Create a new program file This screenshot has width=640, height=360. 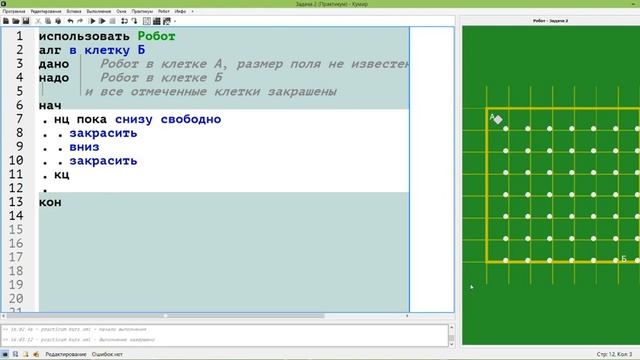point(6,21)
